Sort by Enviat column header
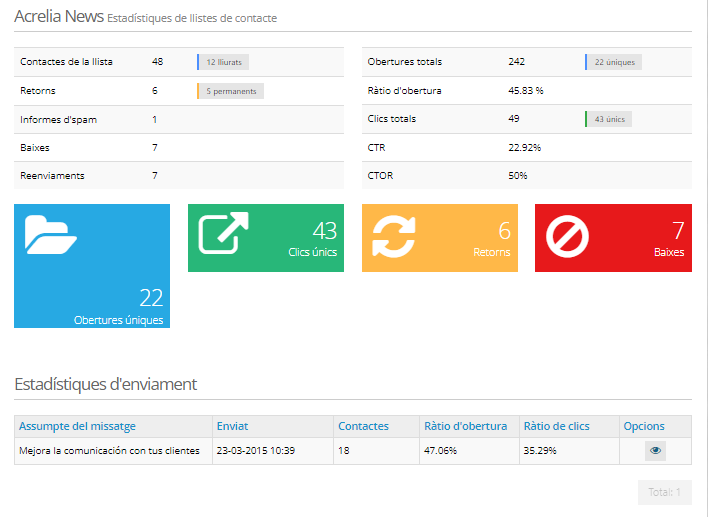The image size is (708, 517). pos(232,426)
